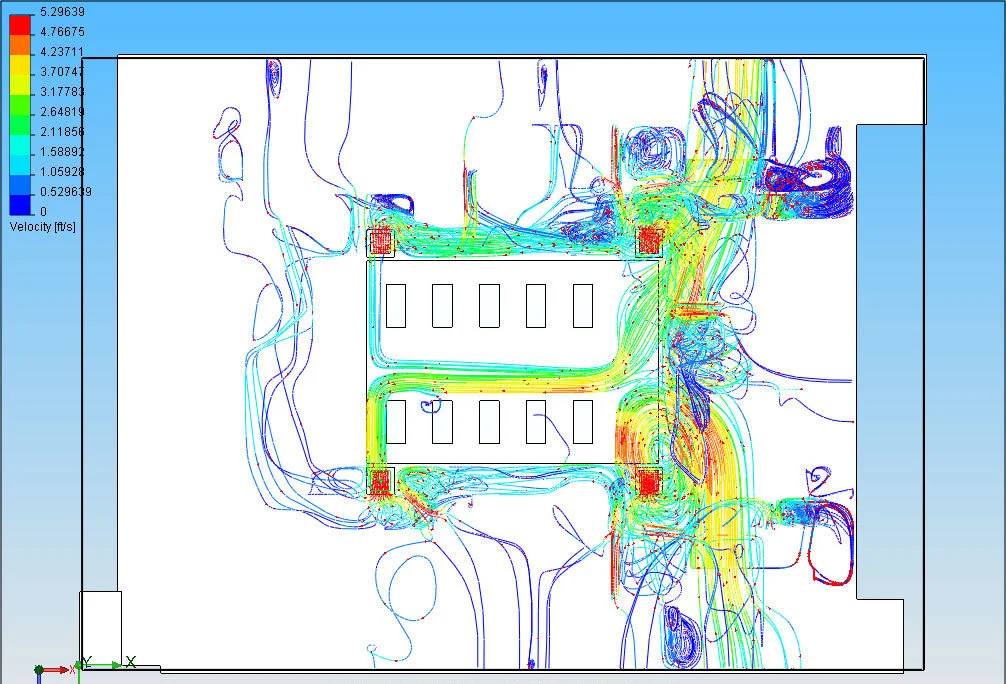Select the 4.76675 legend value

[x=62, y=31]
